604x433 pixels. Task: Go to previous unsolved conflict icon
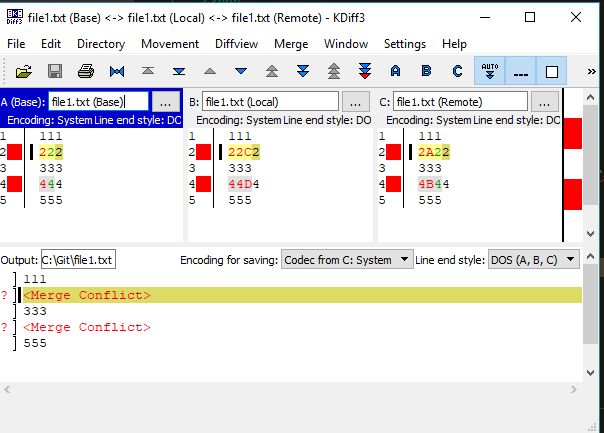coord(334,71)
